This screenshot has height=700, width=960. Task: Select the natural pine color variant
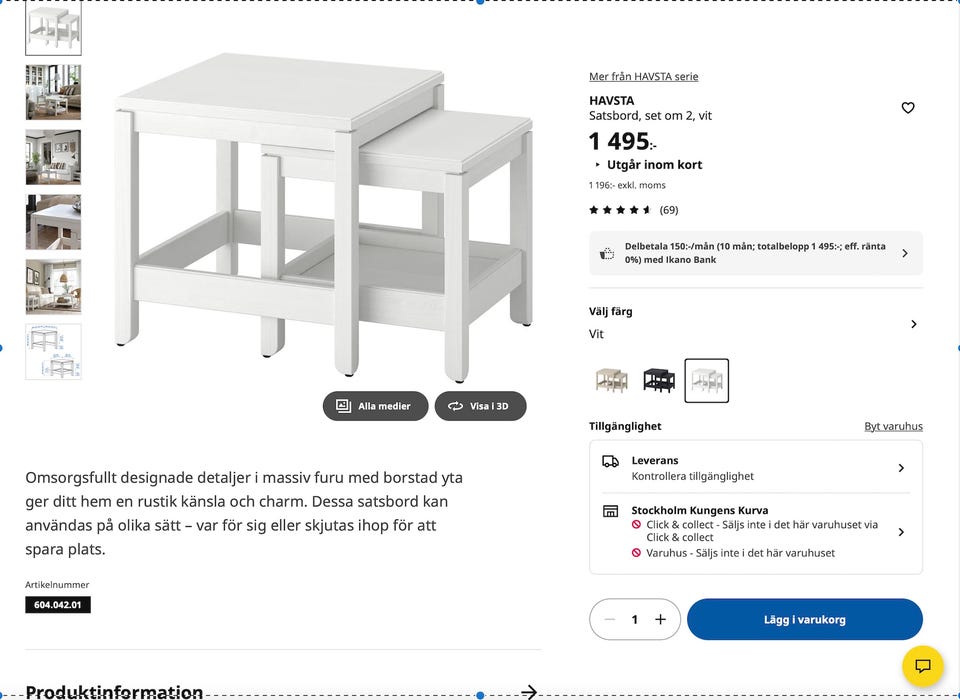(611, 380)
